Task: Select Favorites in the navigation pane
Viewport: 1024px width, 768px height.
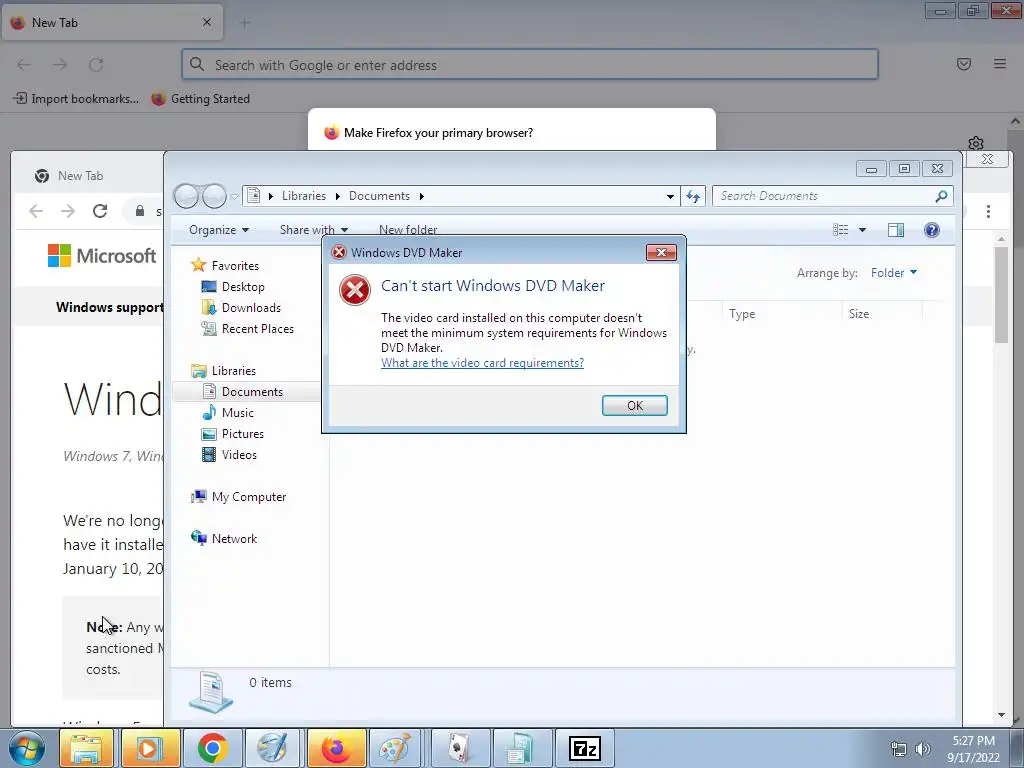Action: pos(235,266)
